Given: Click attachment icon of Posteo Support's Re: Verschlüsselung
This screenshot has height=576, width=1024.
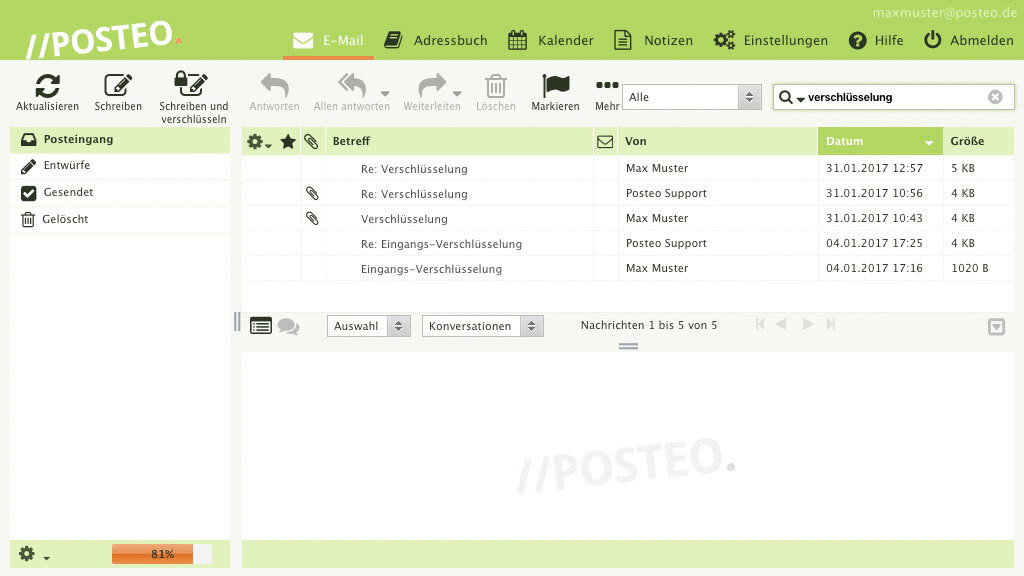Looking at the screenshot, I should coord(312,193).
